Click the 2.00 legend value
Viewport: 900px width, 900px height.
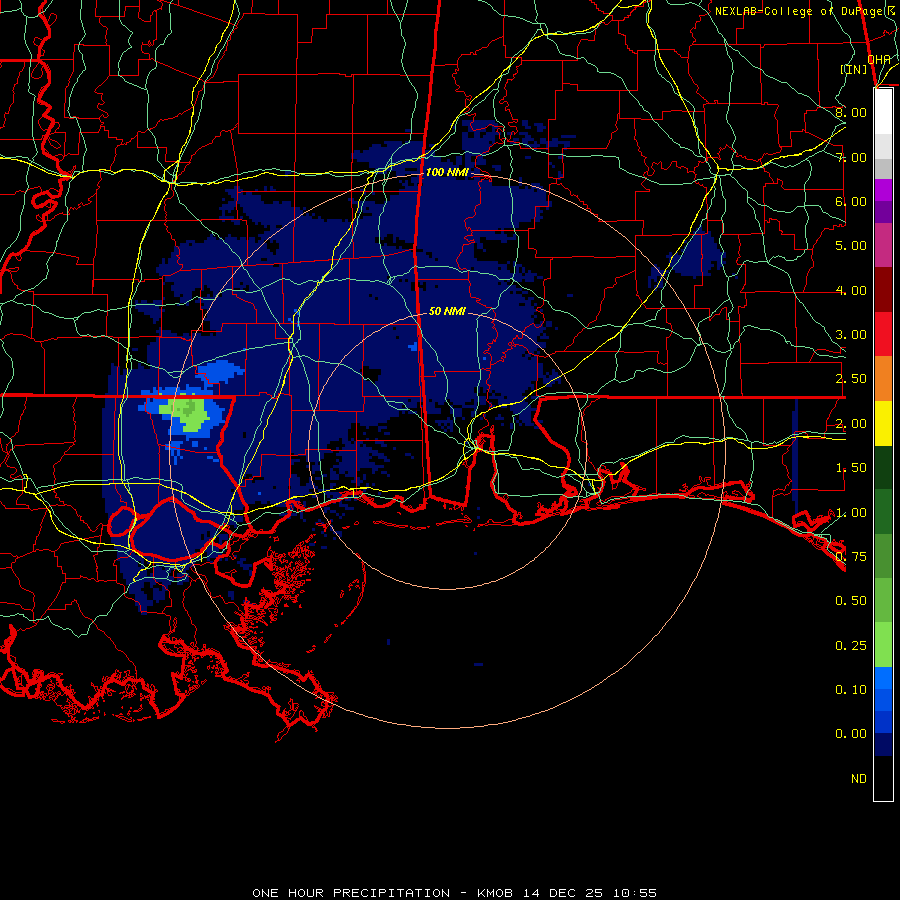pos(851,424)
